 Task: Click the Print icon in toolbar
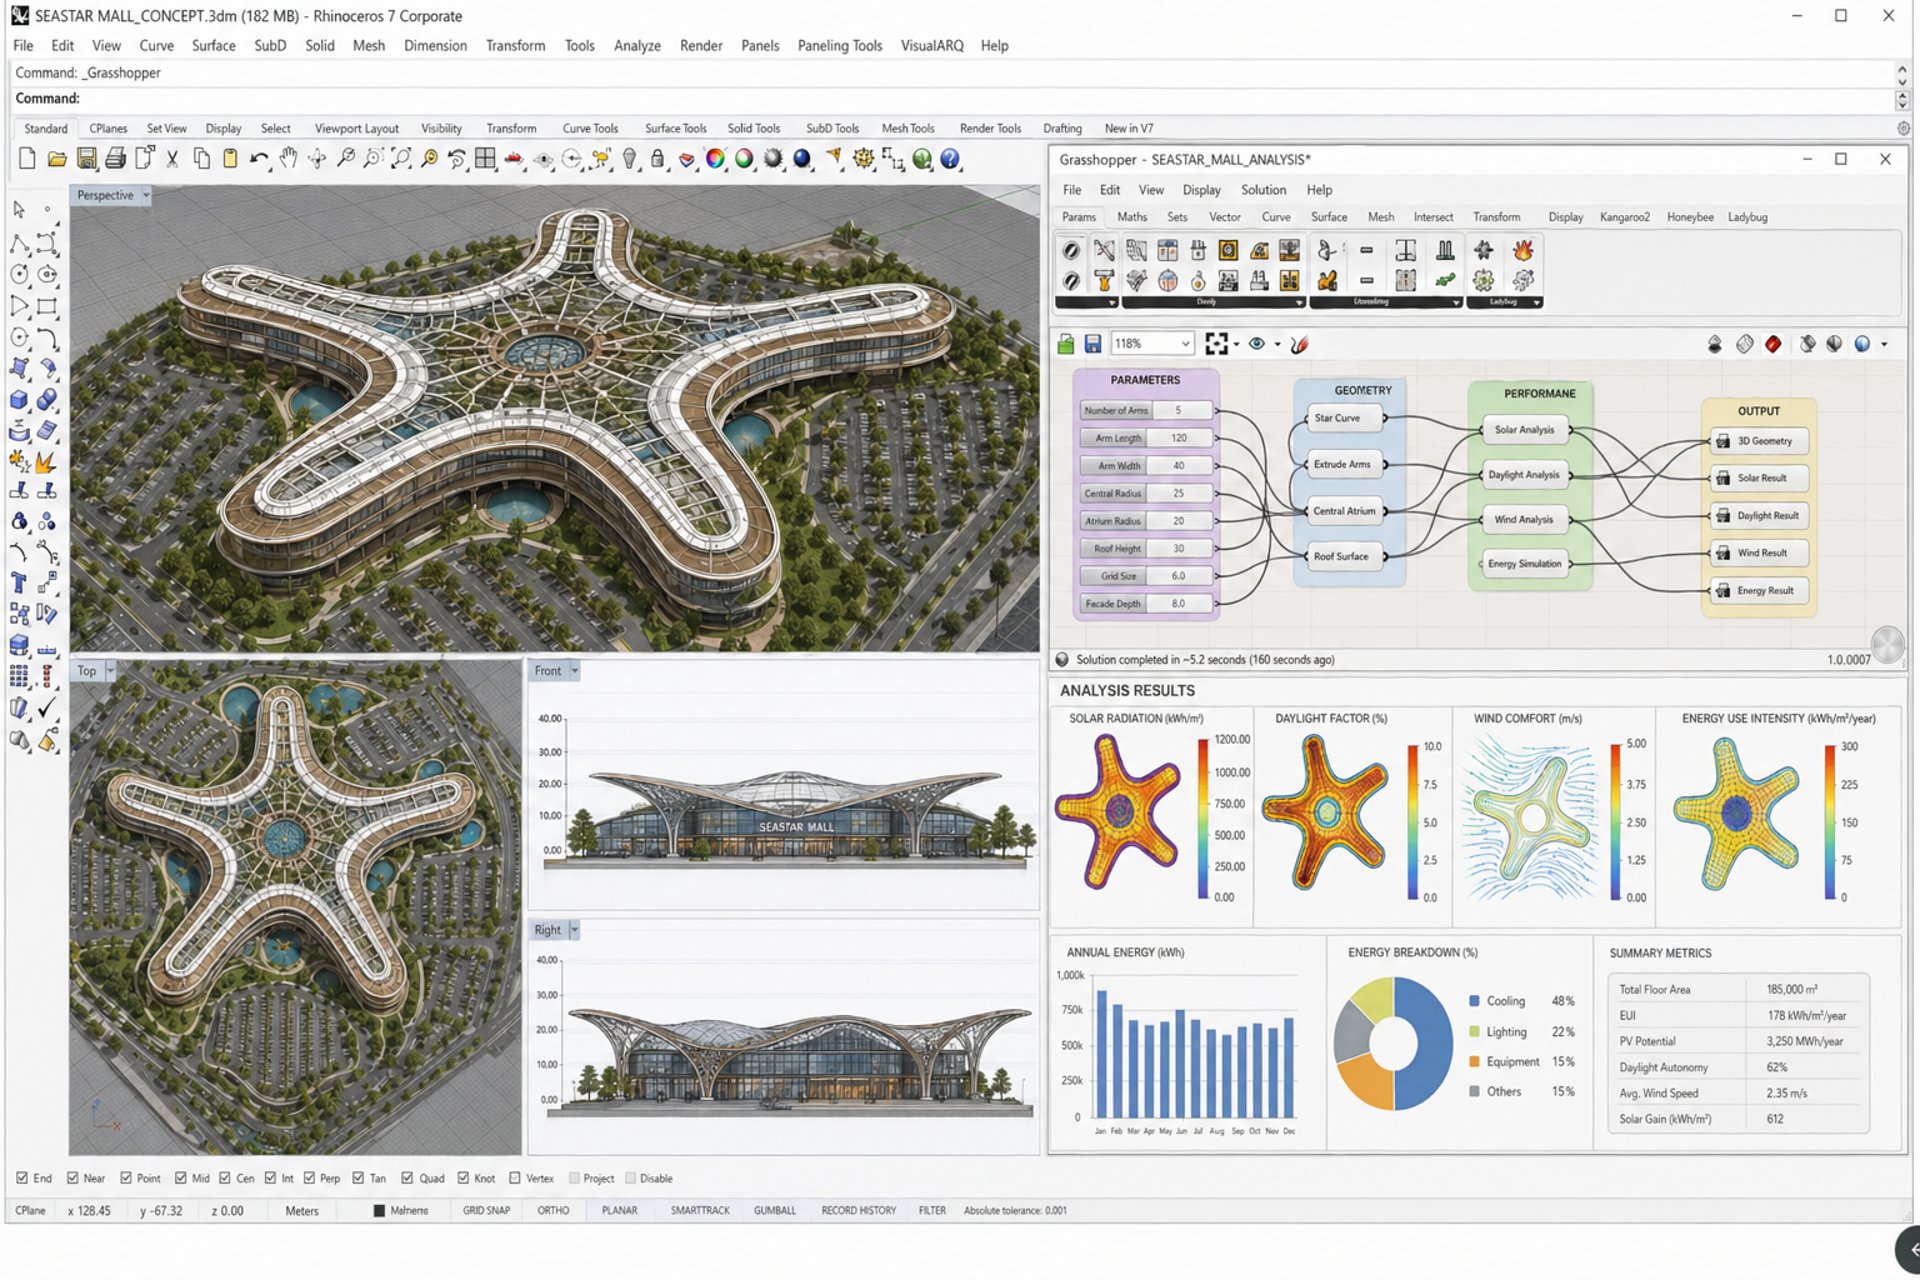point(116,159)
